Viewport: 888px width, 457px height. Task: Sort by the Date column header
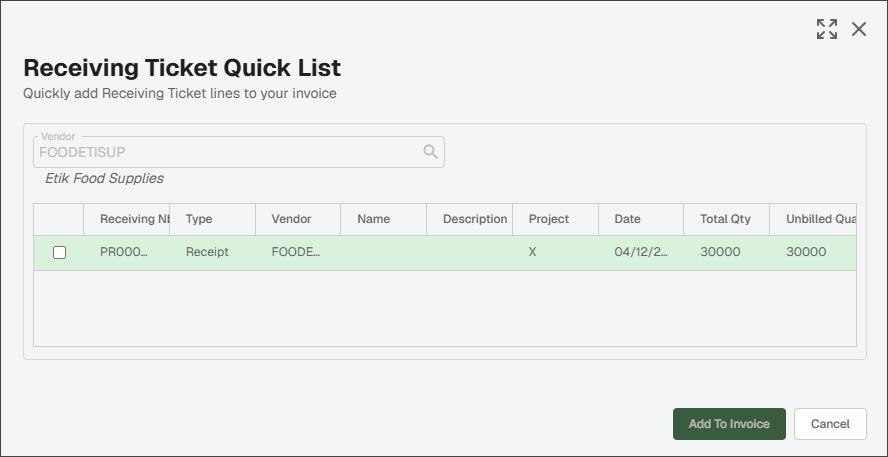pos(641,219)
